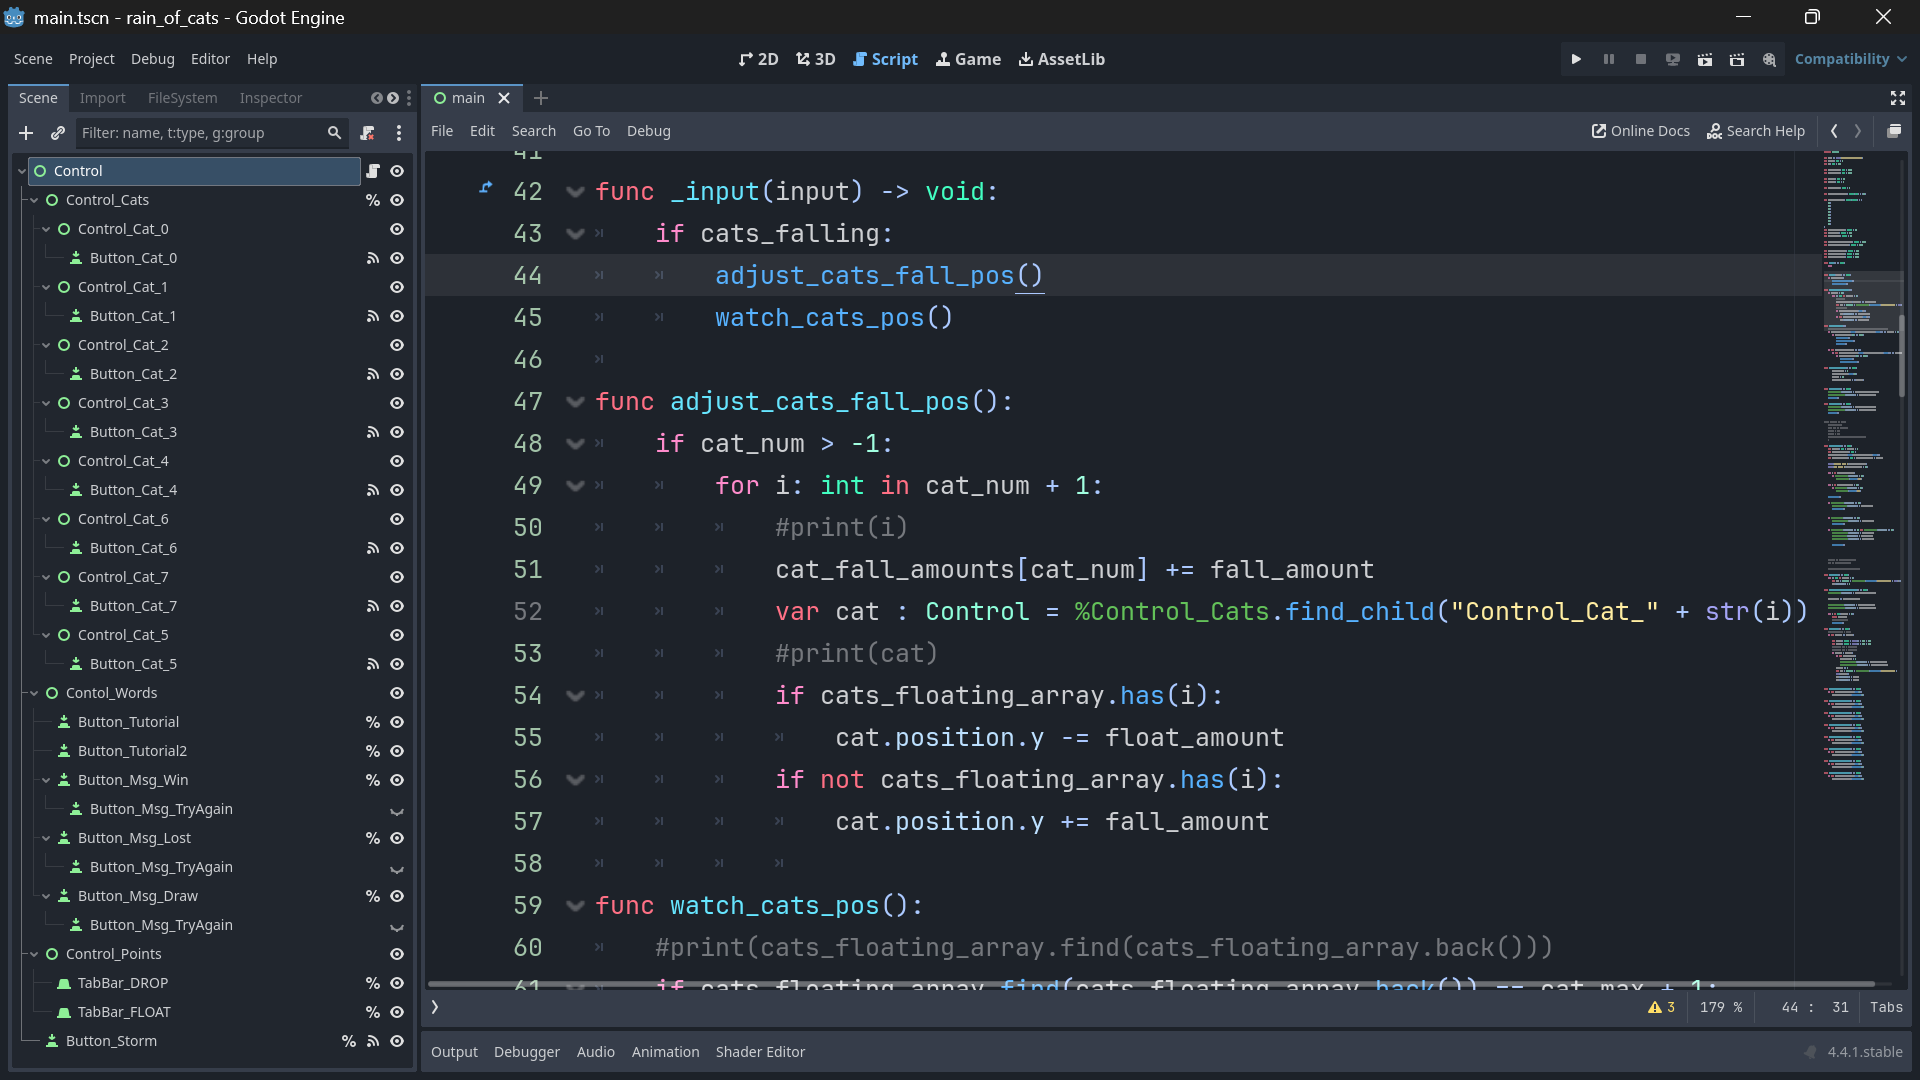Screen dimensions: 1920x1080
Task: Go to next edited script arrow
Action: pos(1858,131)
